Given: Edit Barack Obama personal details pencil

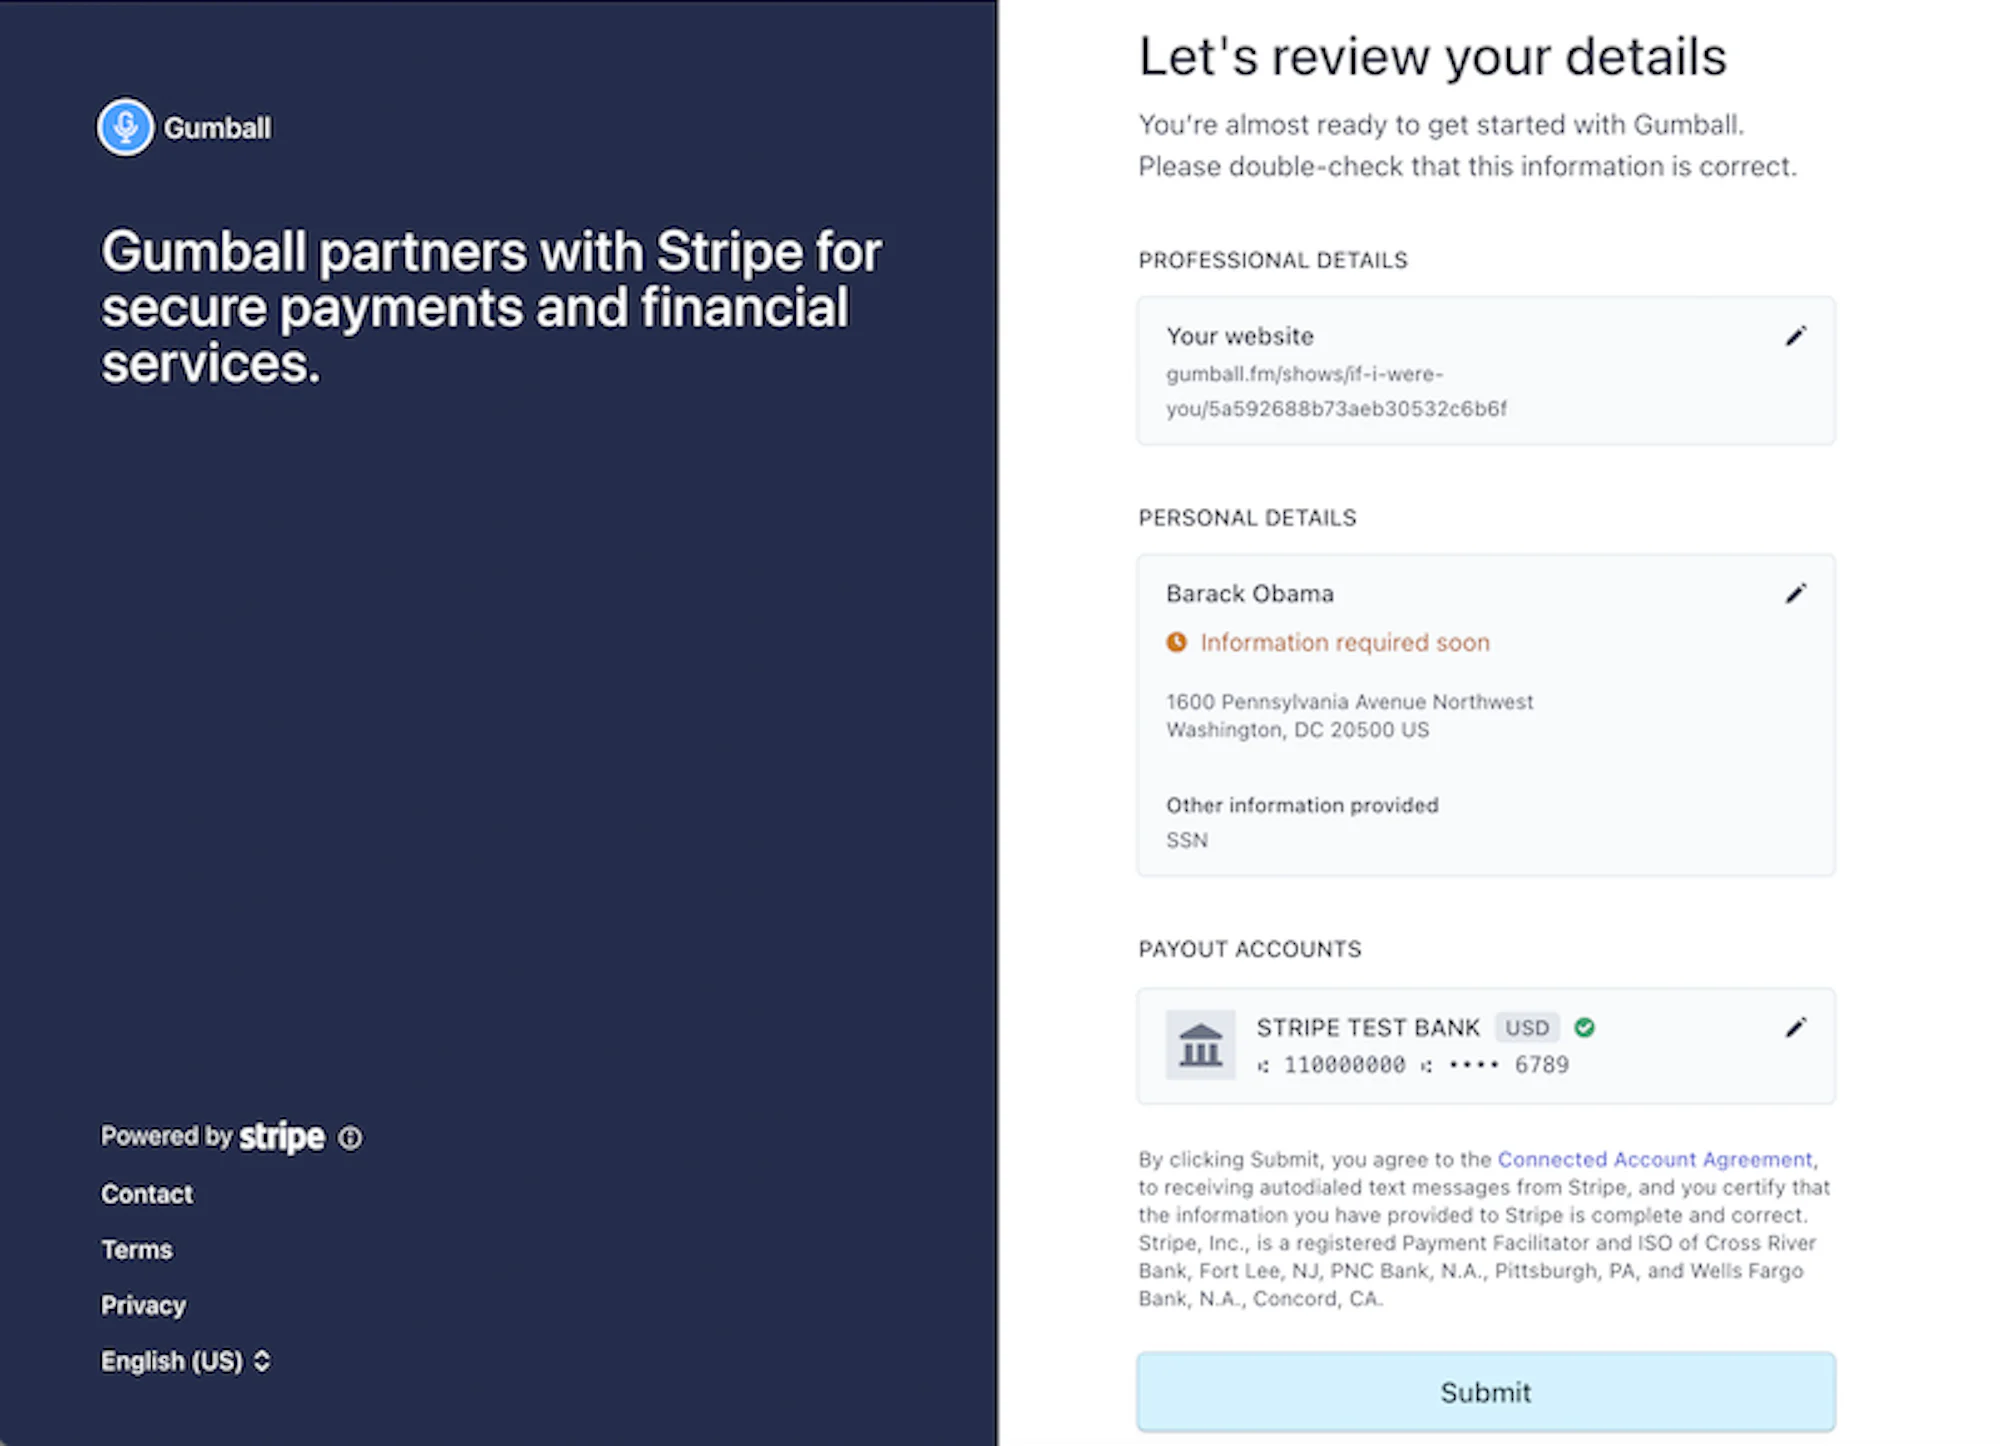Looking at the screenshot, I should [x=1796, y=594].
